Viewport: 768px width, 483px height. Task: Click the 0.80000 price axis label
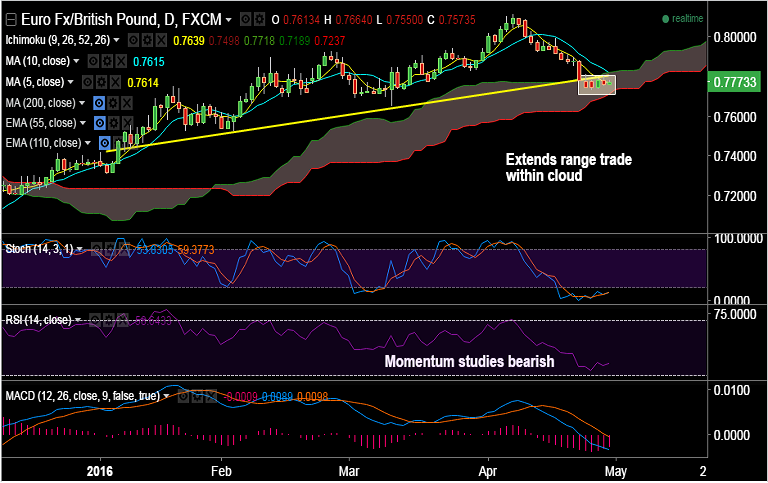tap(735, 37)
